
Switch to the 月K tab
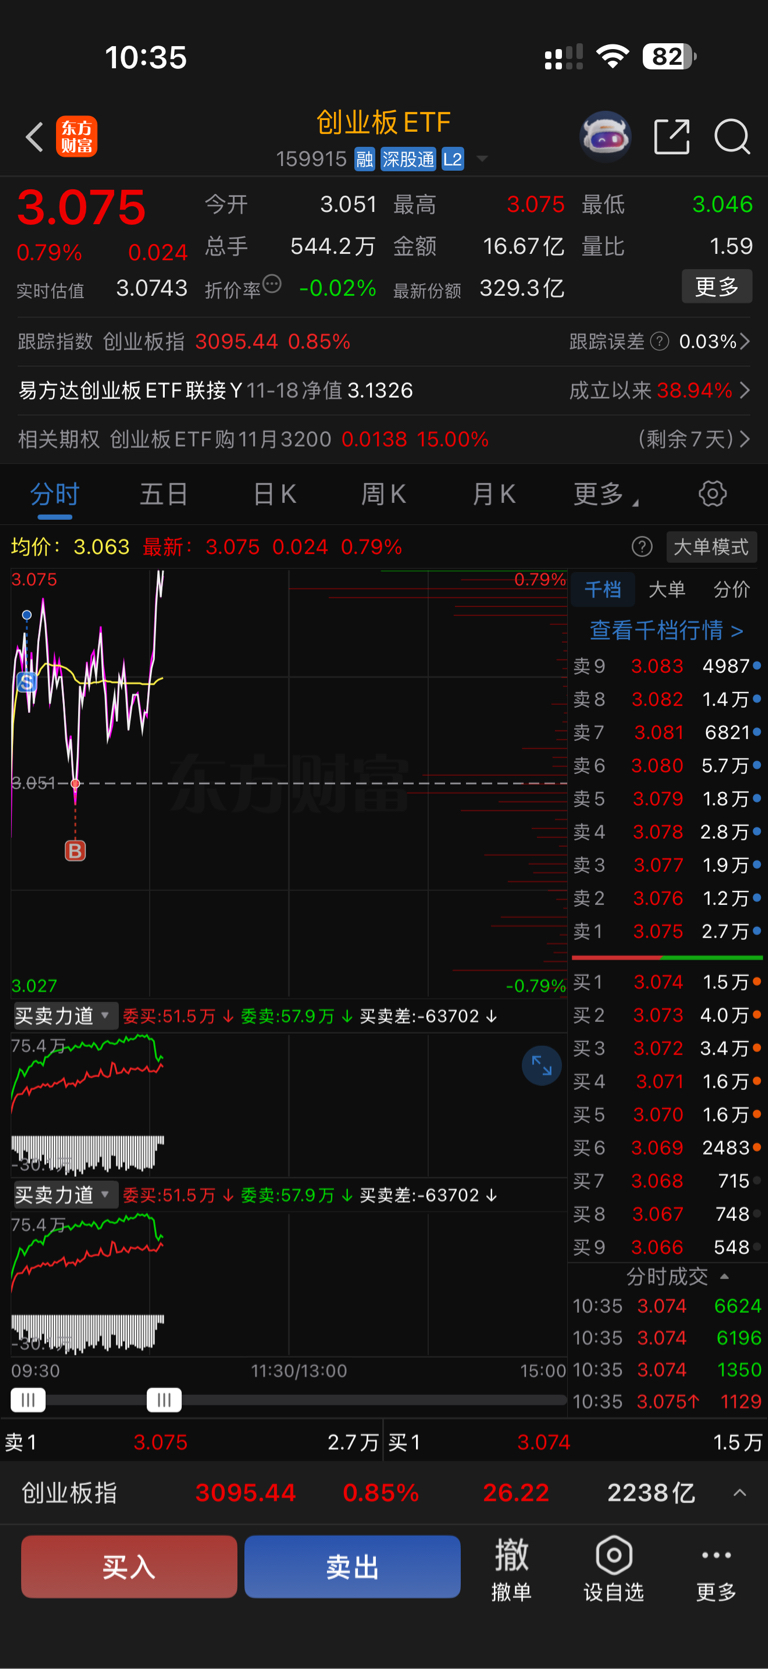coord(493,493)
